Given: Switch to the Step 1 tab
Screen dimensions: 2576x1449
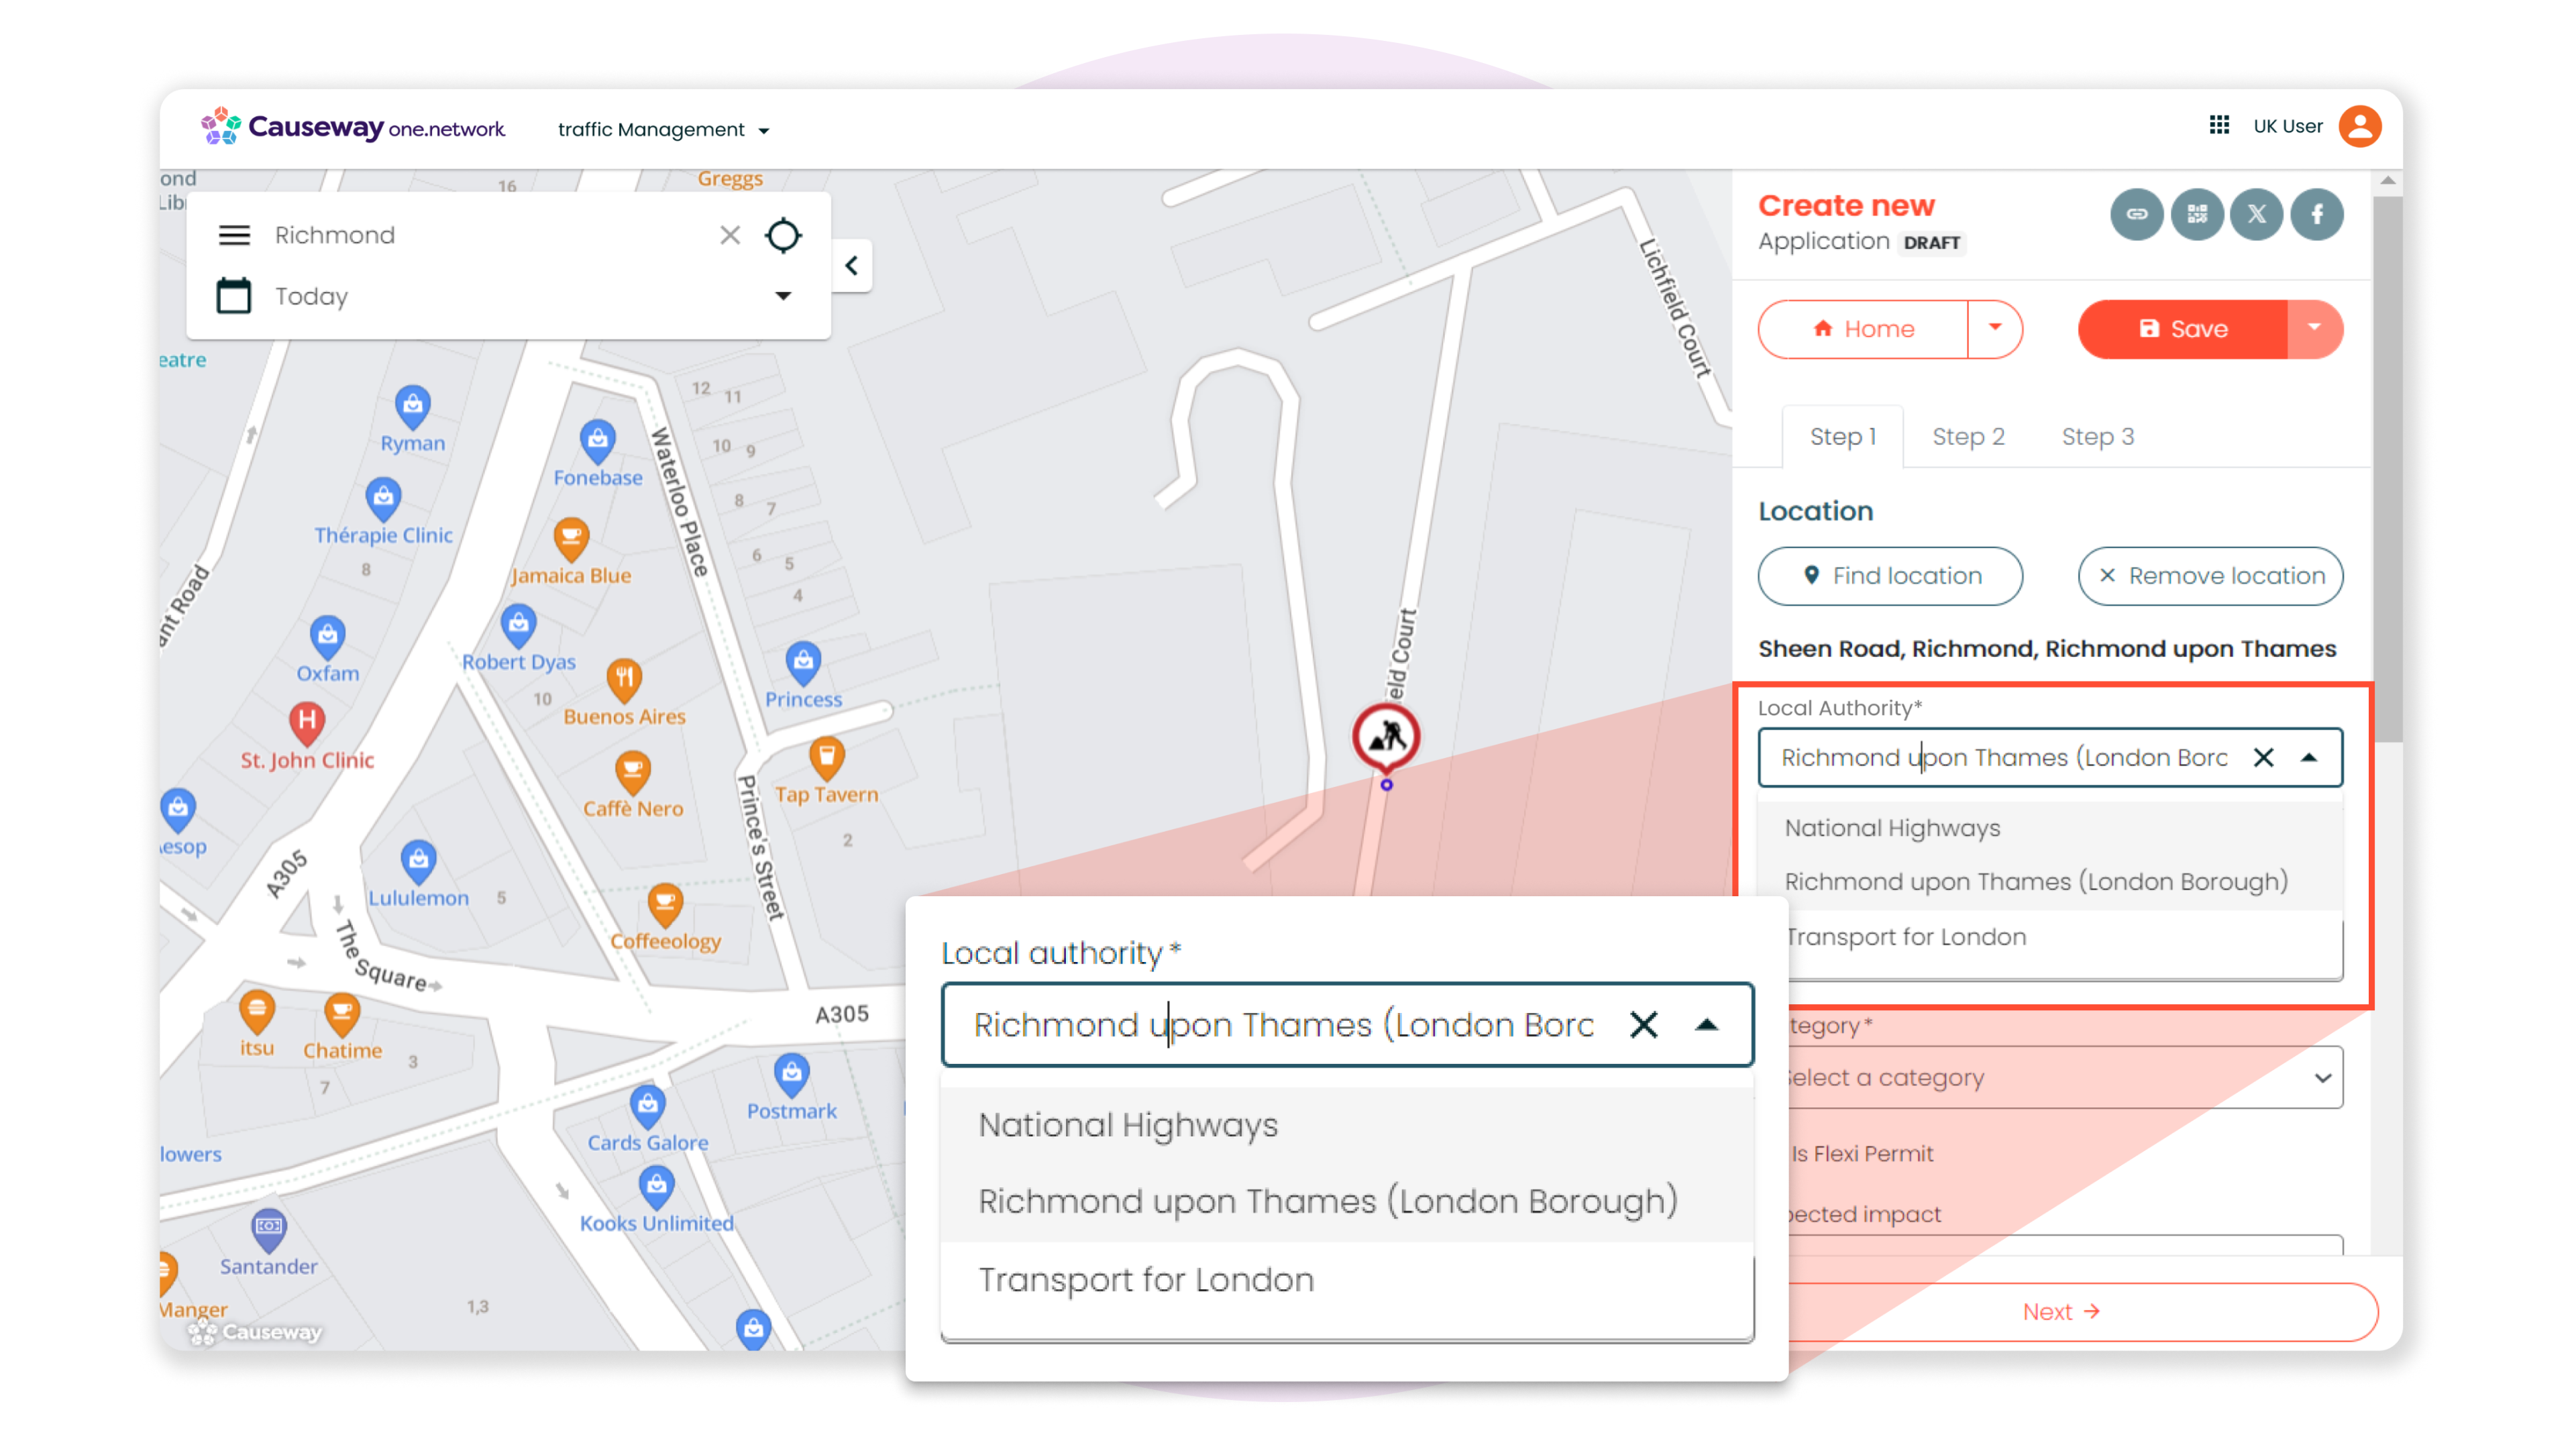Looking at the screenshot, I should (1842, 436).
